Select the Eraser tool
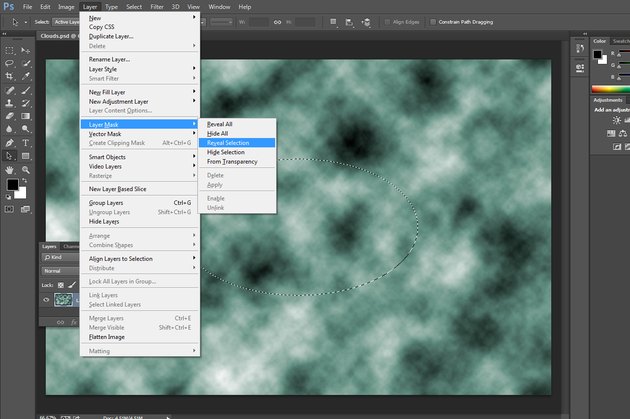 coord(9,116)
